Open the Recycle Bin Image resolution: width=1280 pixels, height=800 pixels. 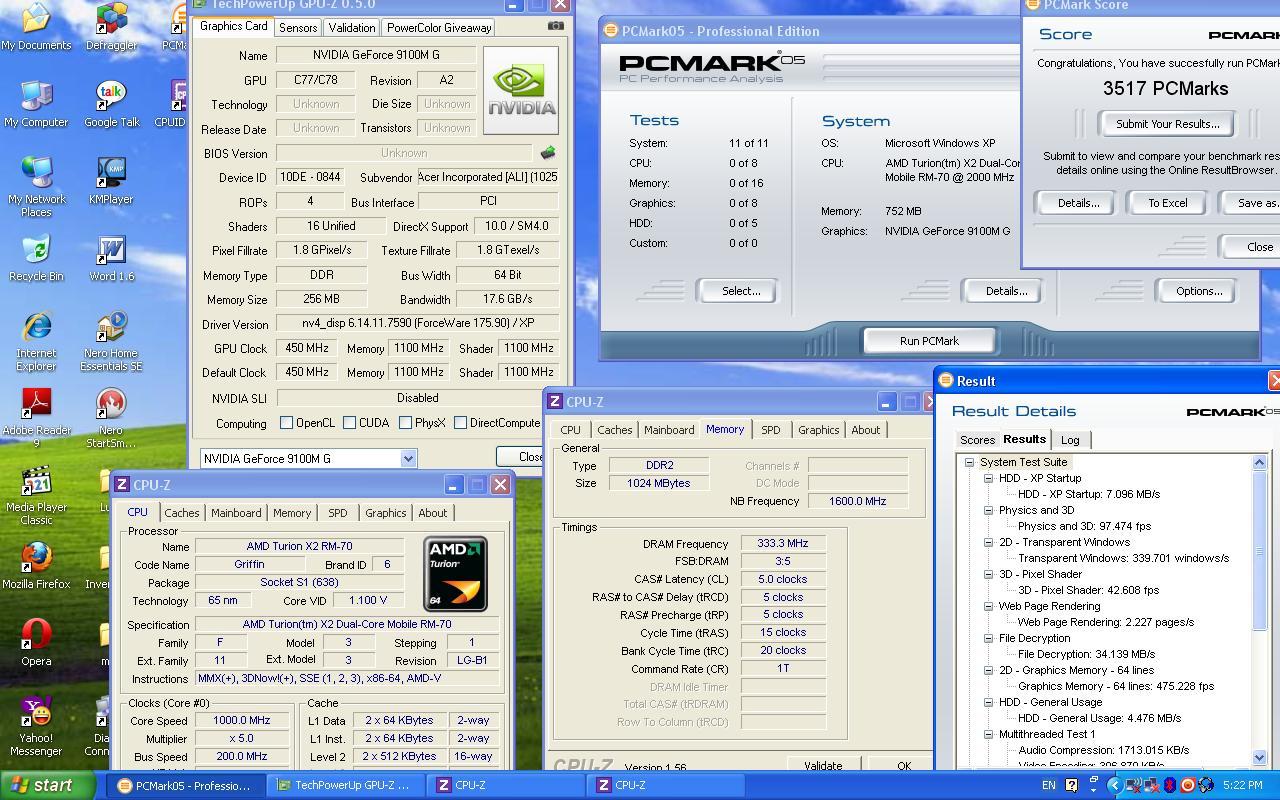click(x=36, y=258)
